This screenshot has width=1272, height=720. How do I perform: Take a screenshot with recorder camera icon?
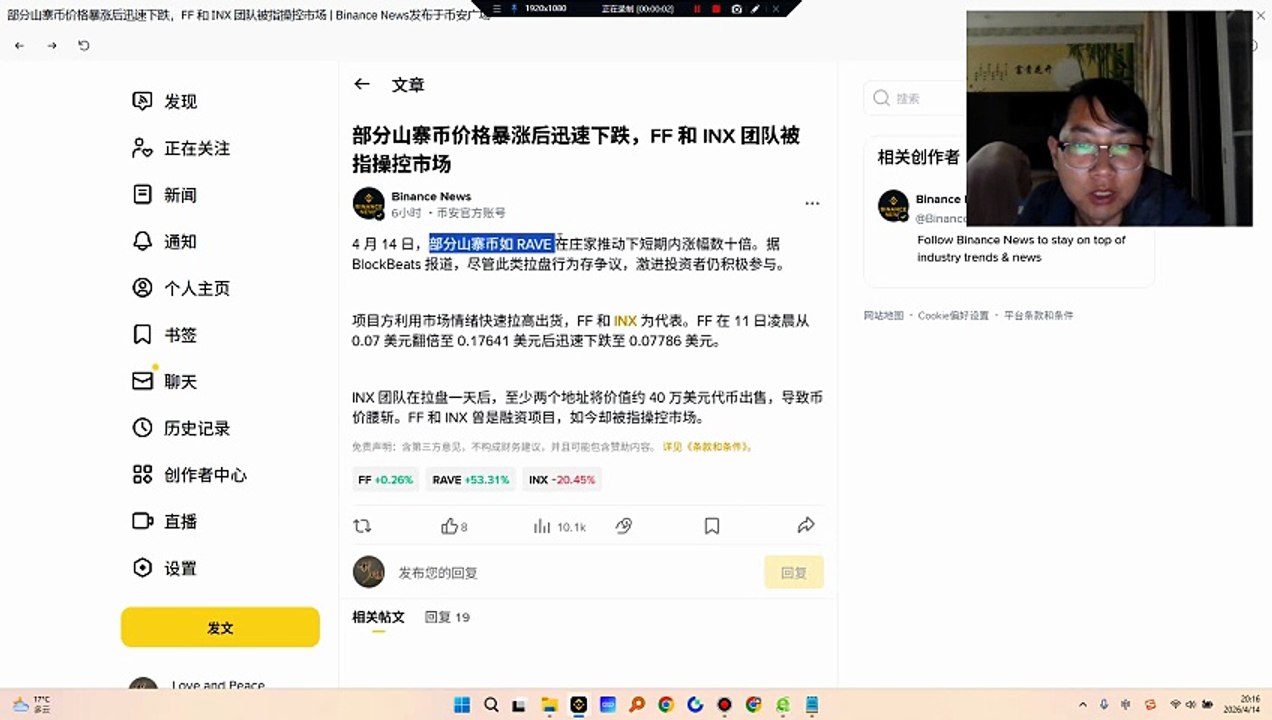tap(737, 8)
